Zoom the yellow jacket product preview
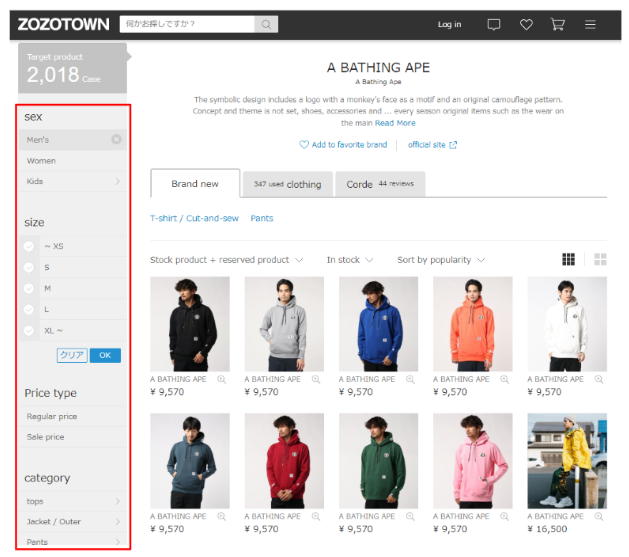 pos(599,516)
